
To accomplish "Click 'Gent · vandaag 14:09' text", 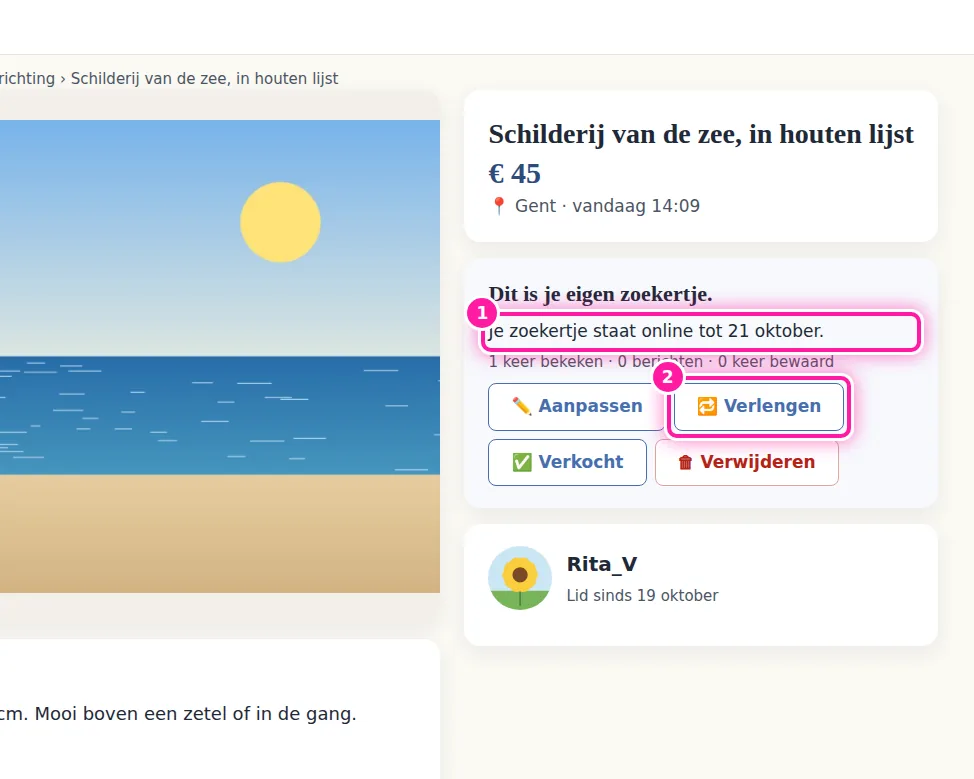I will coord(607,206).
